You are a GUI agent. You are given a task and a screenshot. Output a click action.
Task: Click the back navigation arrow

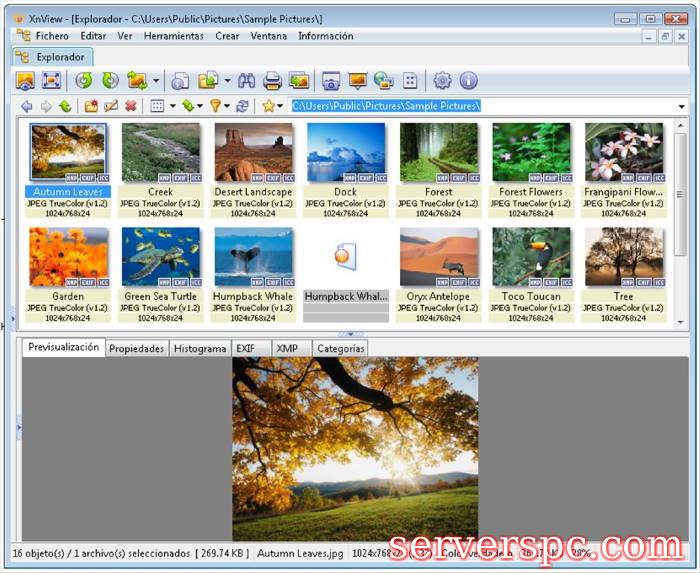coord(26,106)
